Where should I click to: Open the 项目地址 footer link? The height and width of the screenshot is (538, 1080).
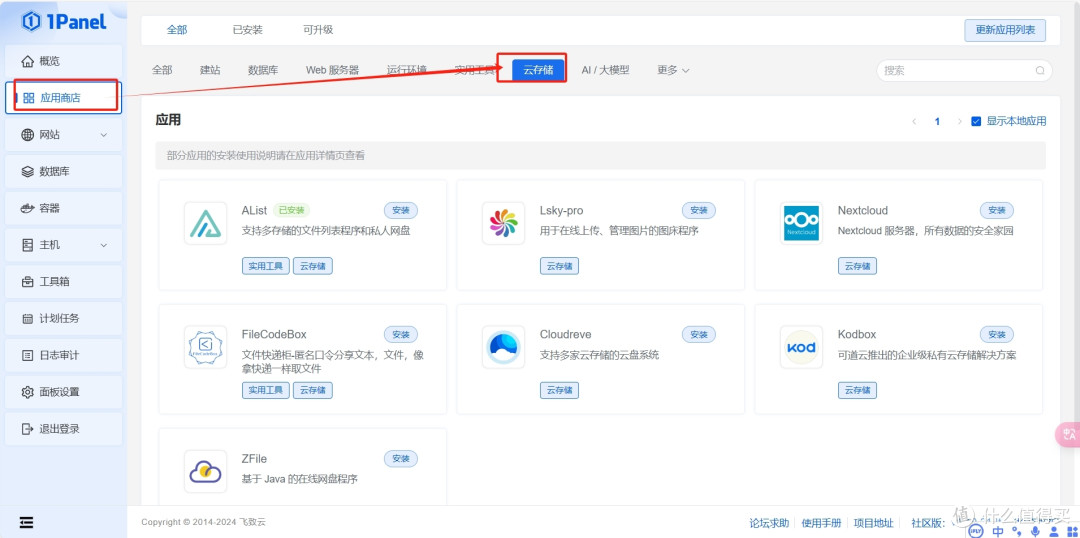(x=873, y=524)
